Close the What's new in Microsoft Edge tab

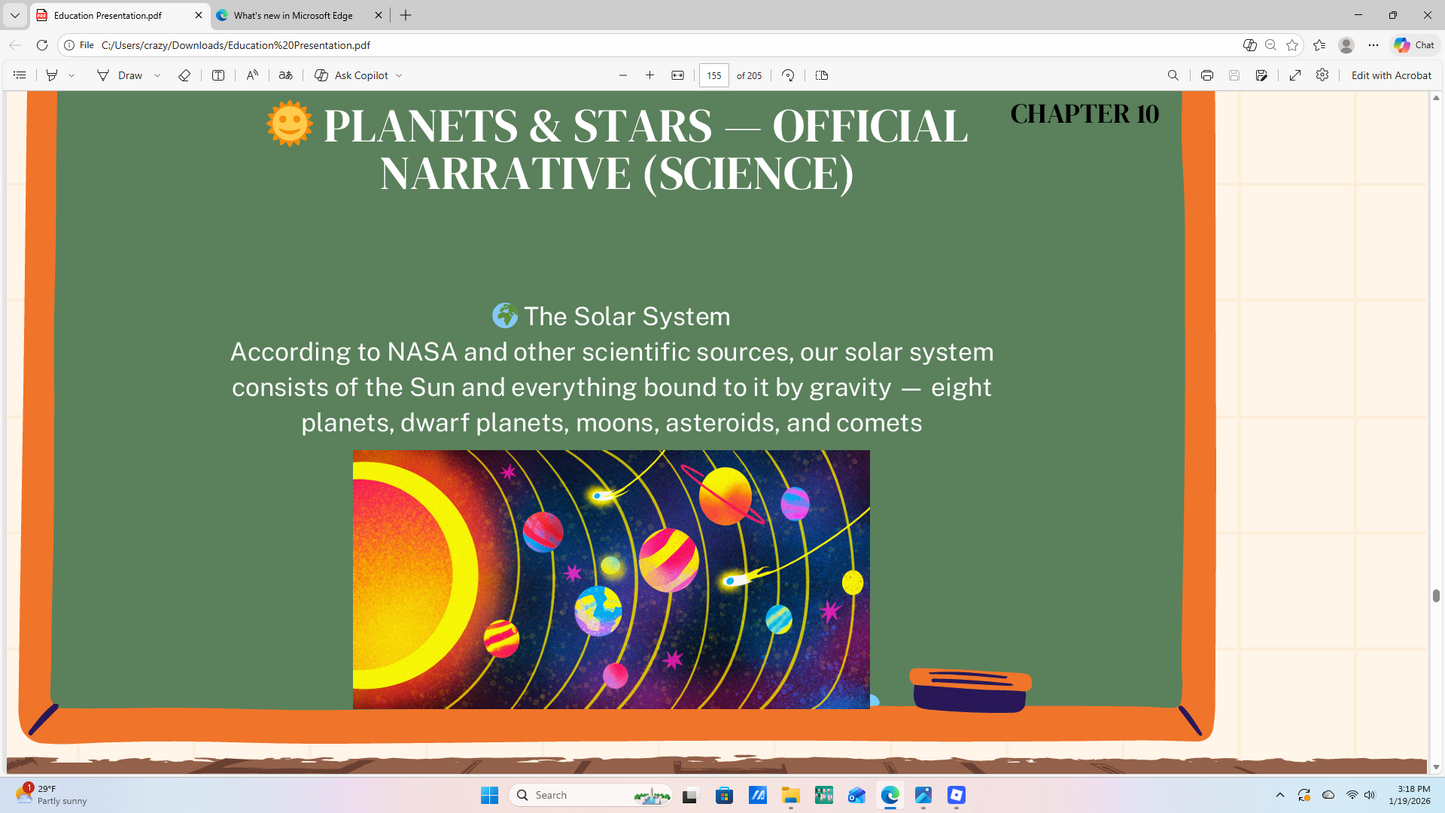(378, 15)
